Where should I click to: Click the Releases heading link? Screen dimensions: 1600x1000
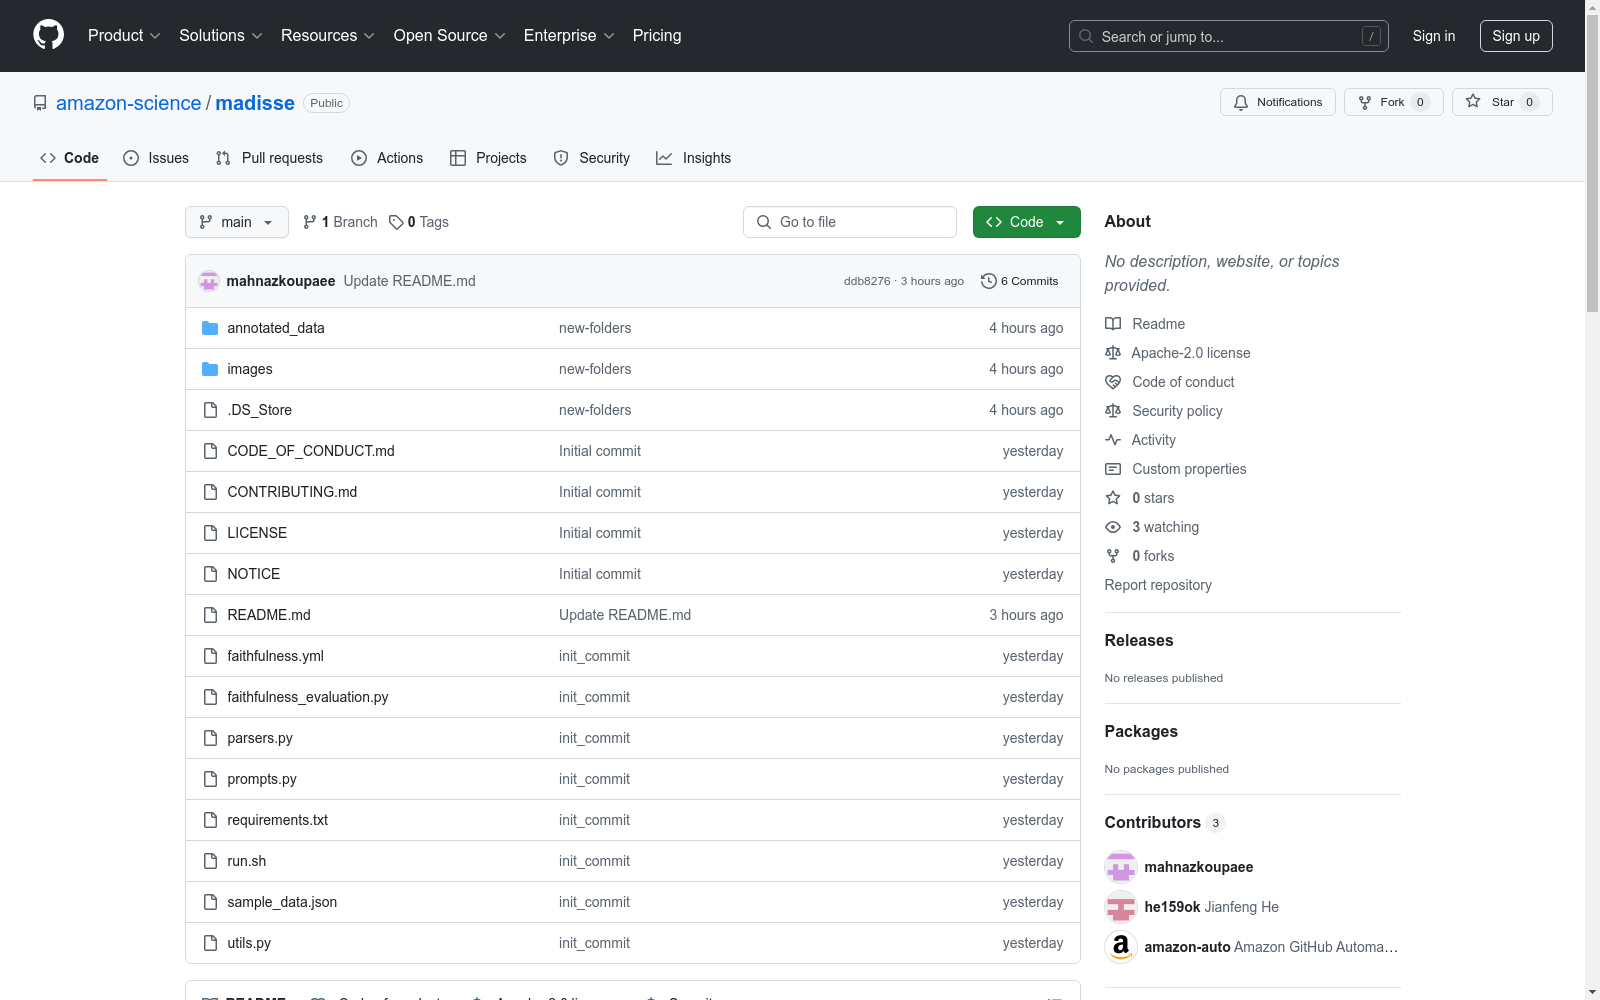(x=1139, y=640)
